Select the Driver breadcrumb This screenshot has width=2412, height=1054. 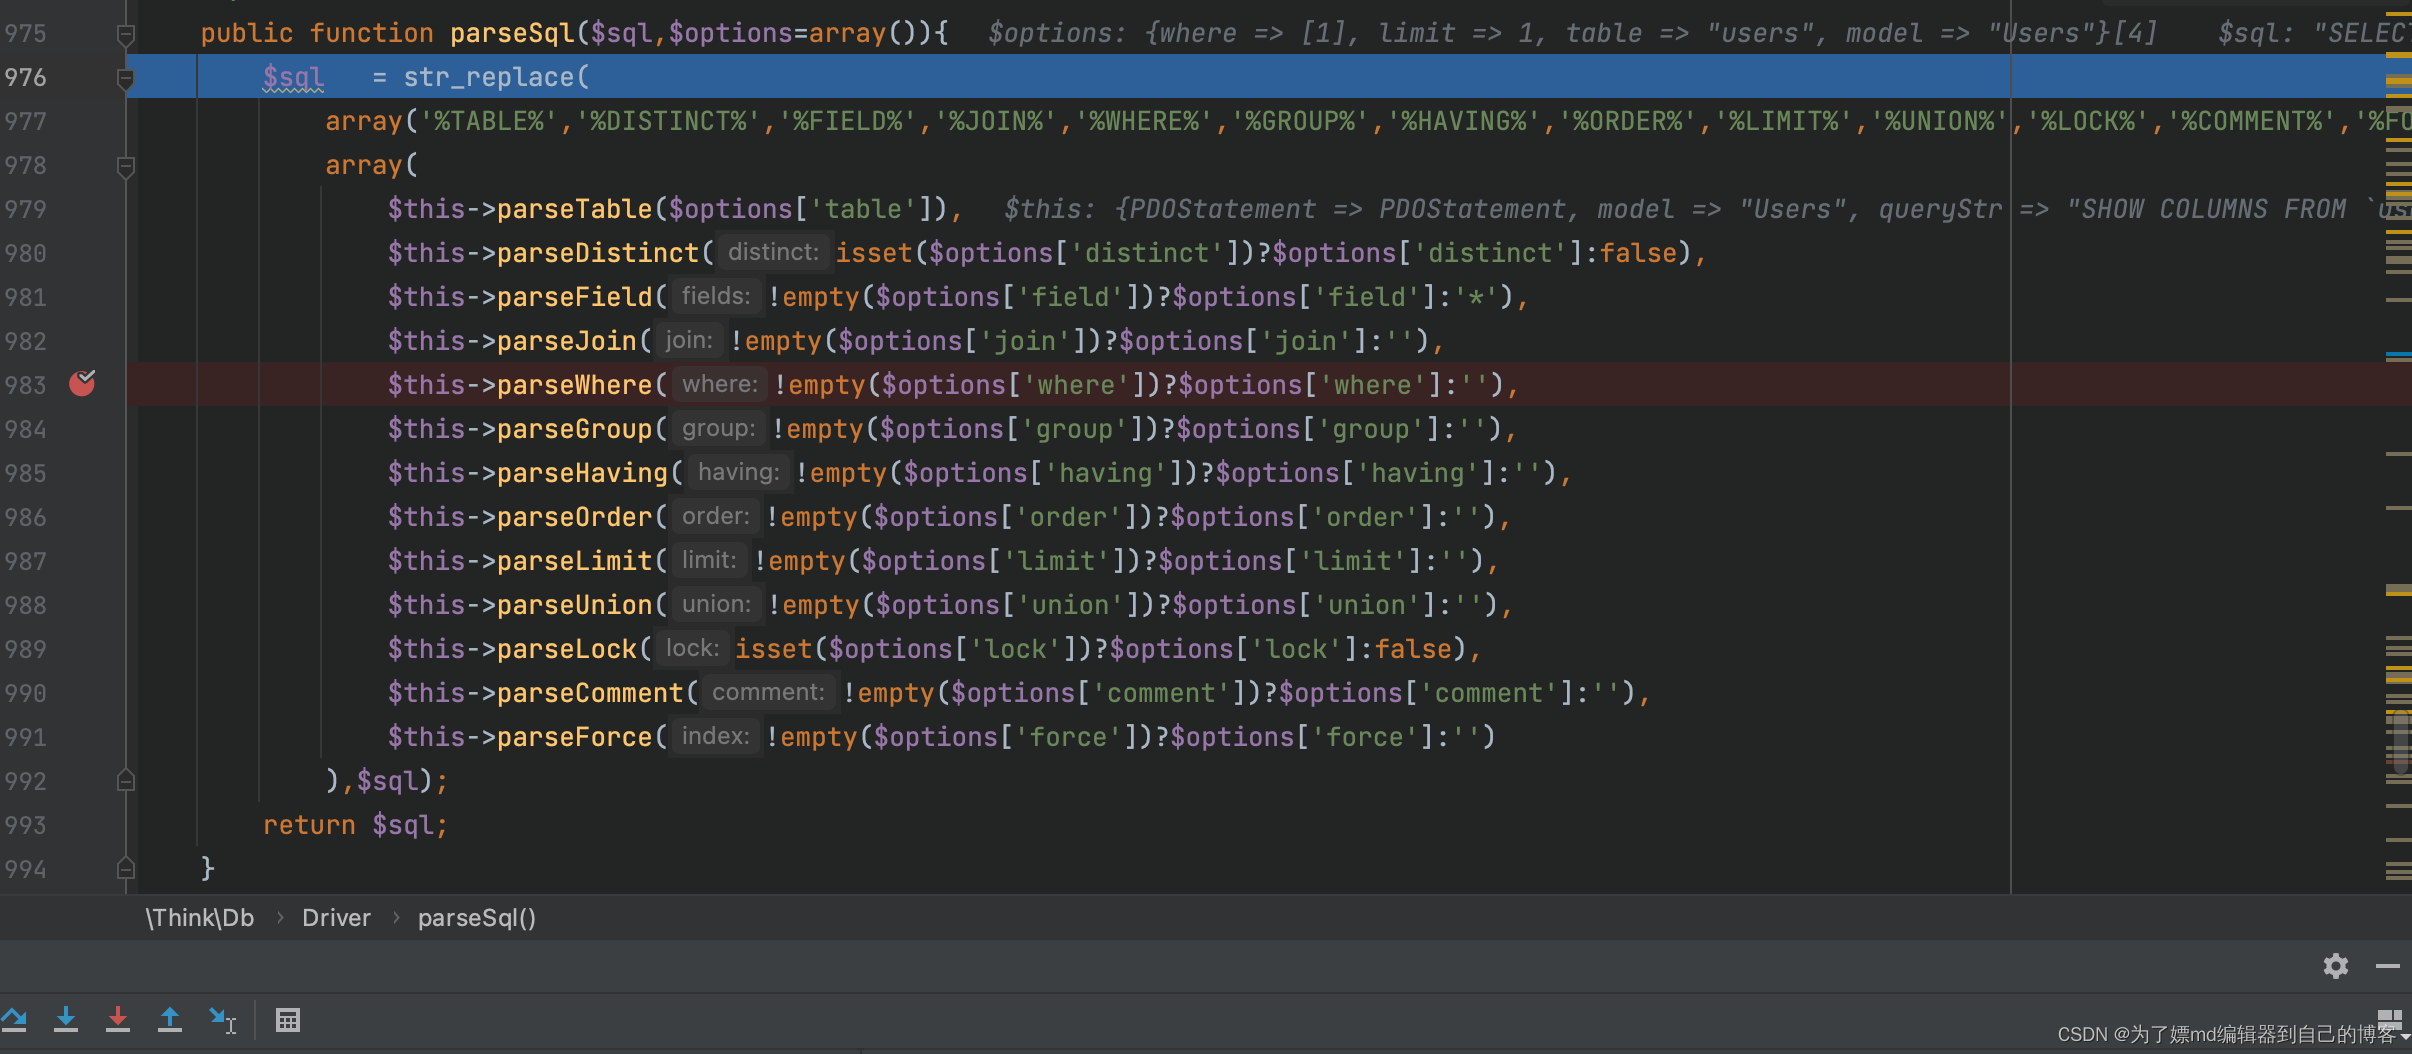[336, 918]
